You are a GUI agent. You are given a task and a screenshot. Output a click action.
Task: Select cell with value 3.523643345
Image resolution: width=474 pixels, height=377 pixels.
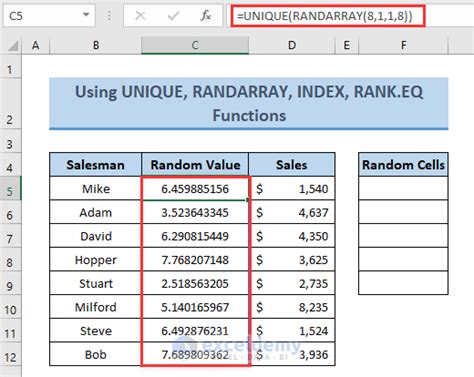(x=195, y=212)
